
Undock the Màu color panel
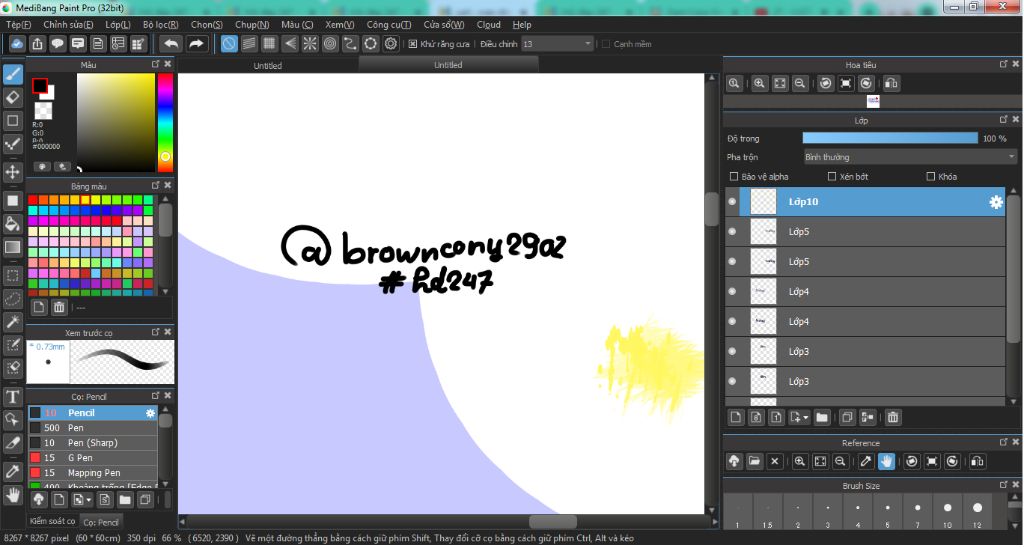click(x=155, y=64)
